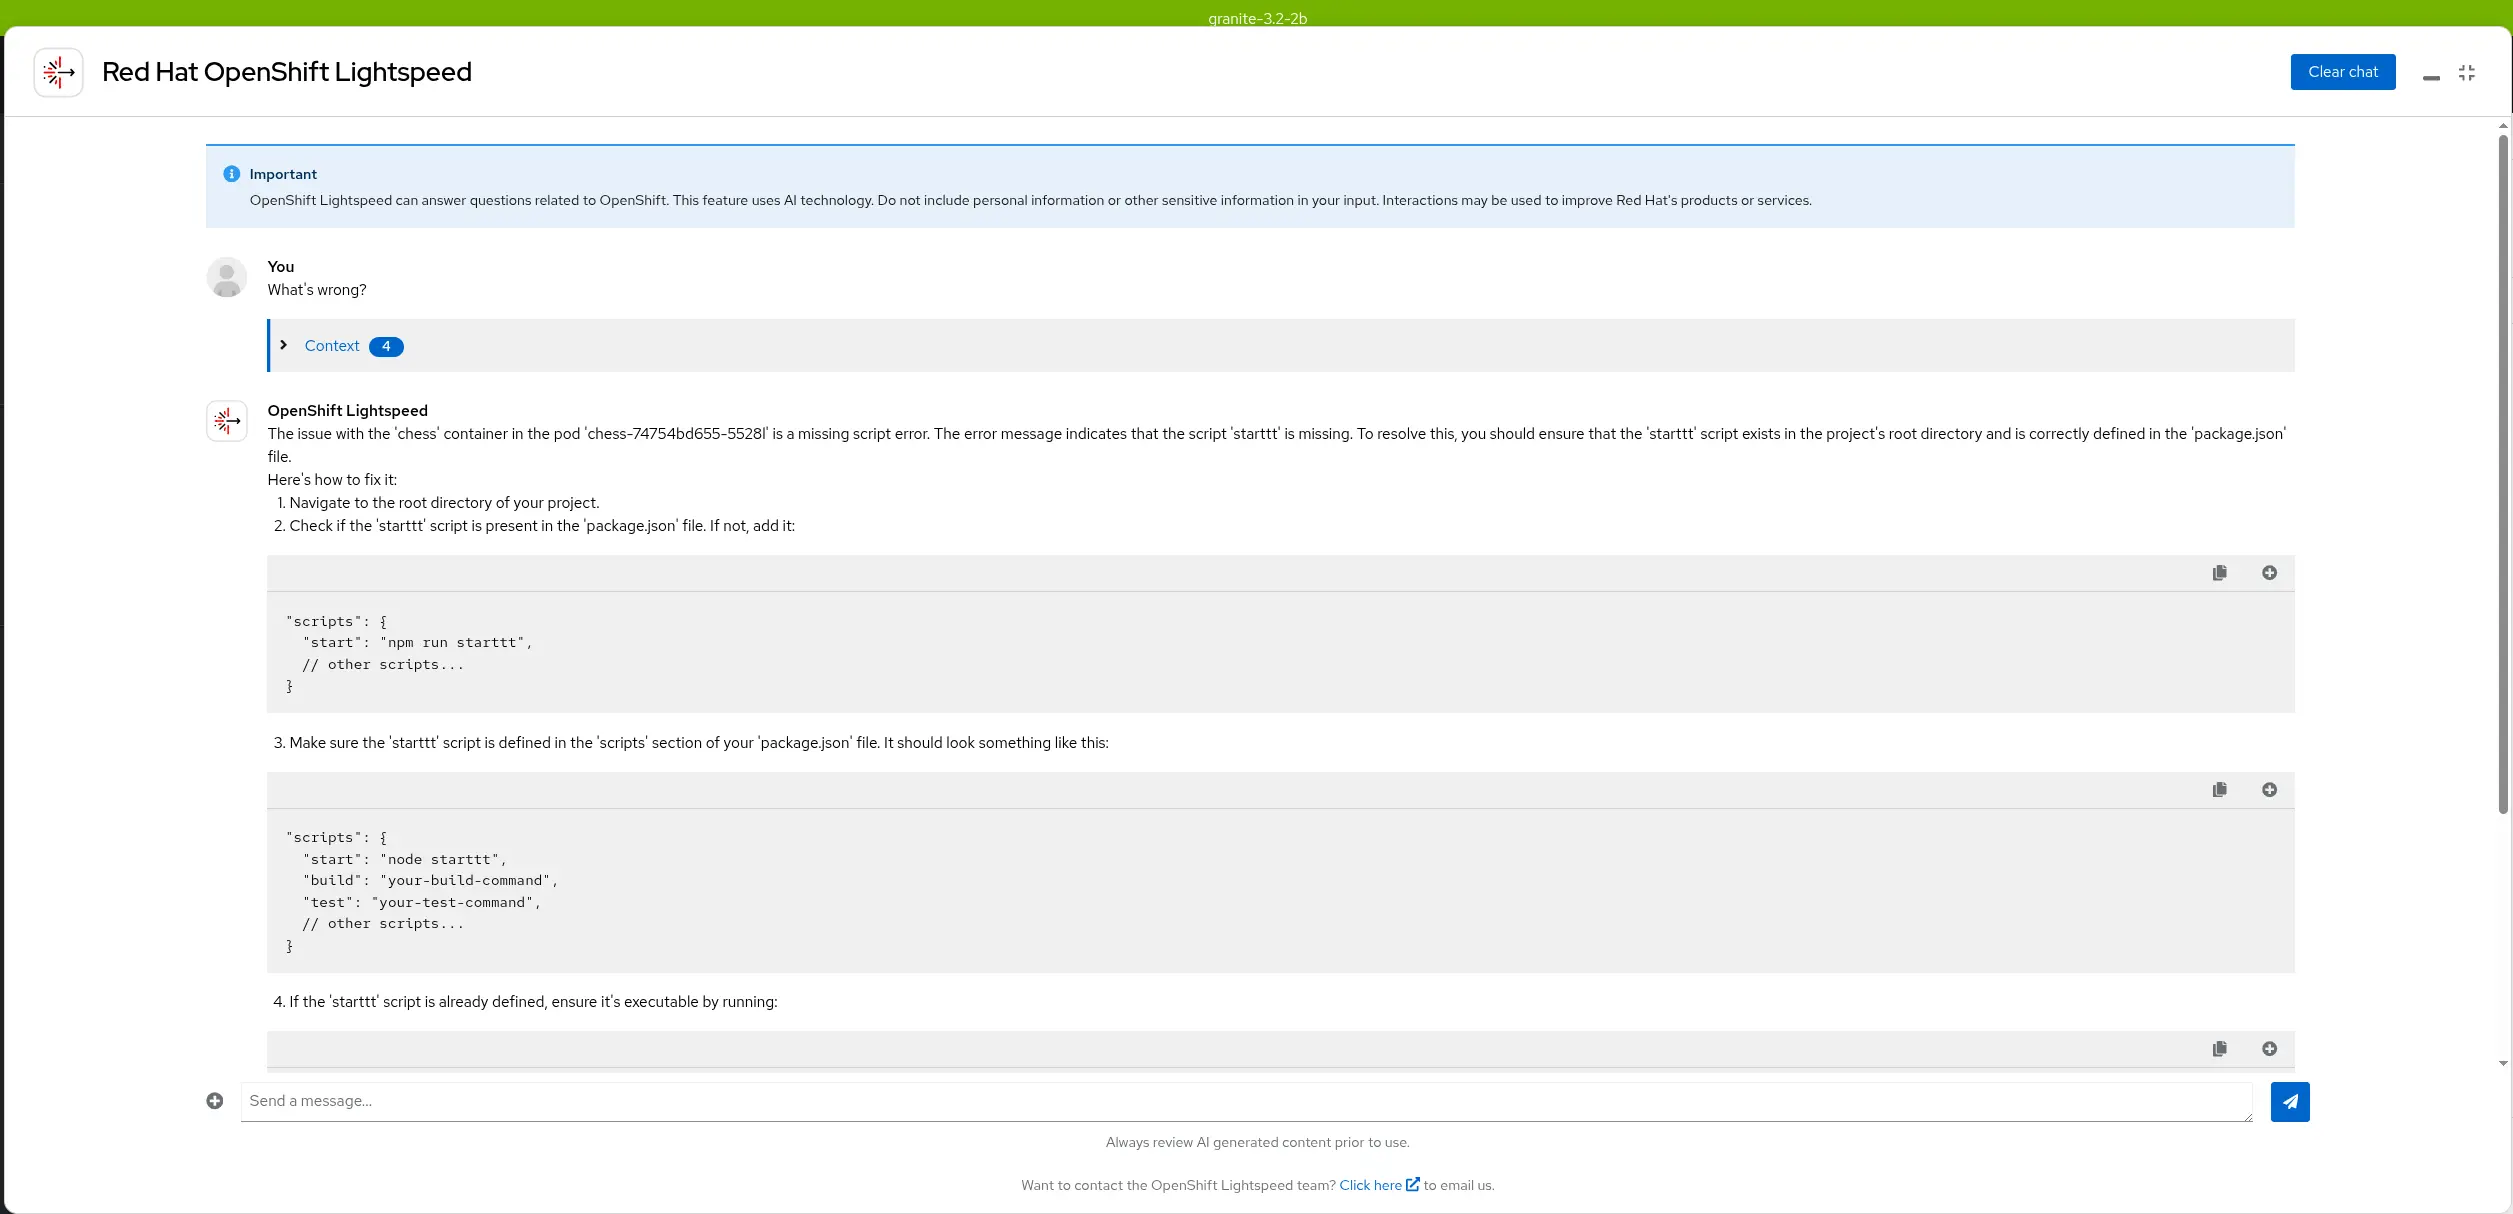Click the user avatar next to 'You'

pos(227,277)
